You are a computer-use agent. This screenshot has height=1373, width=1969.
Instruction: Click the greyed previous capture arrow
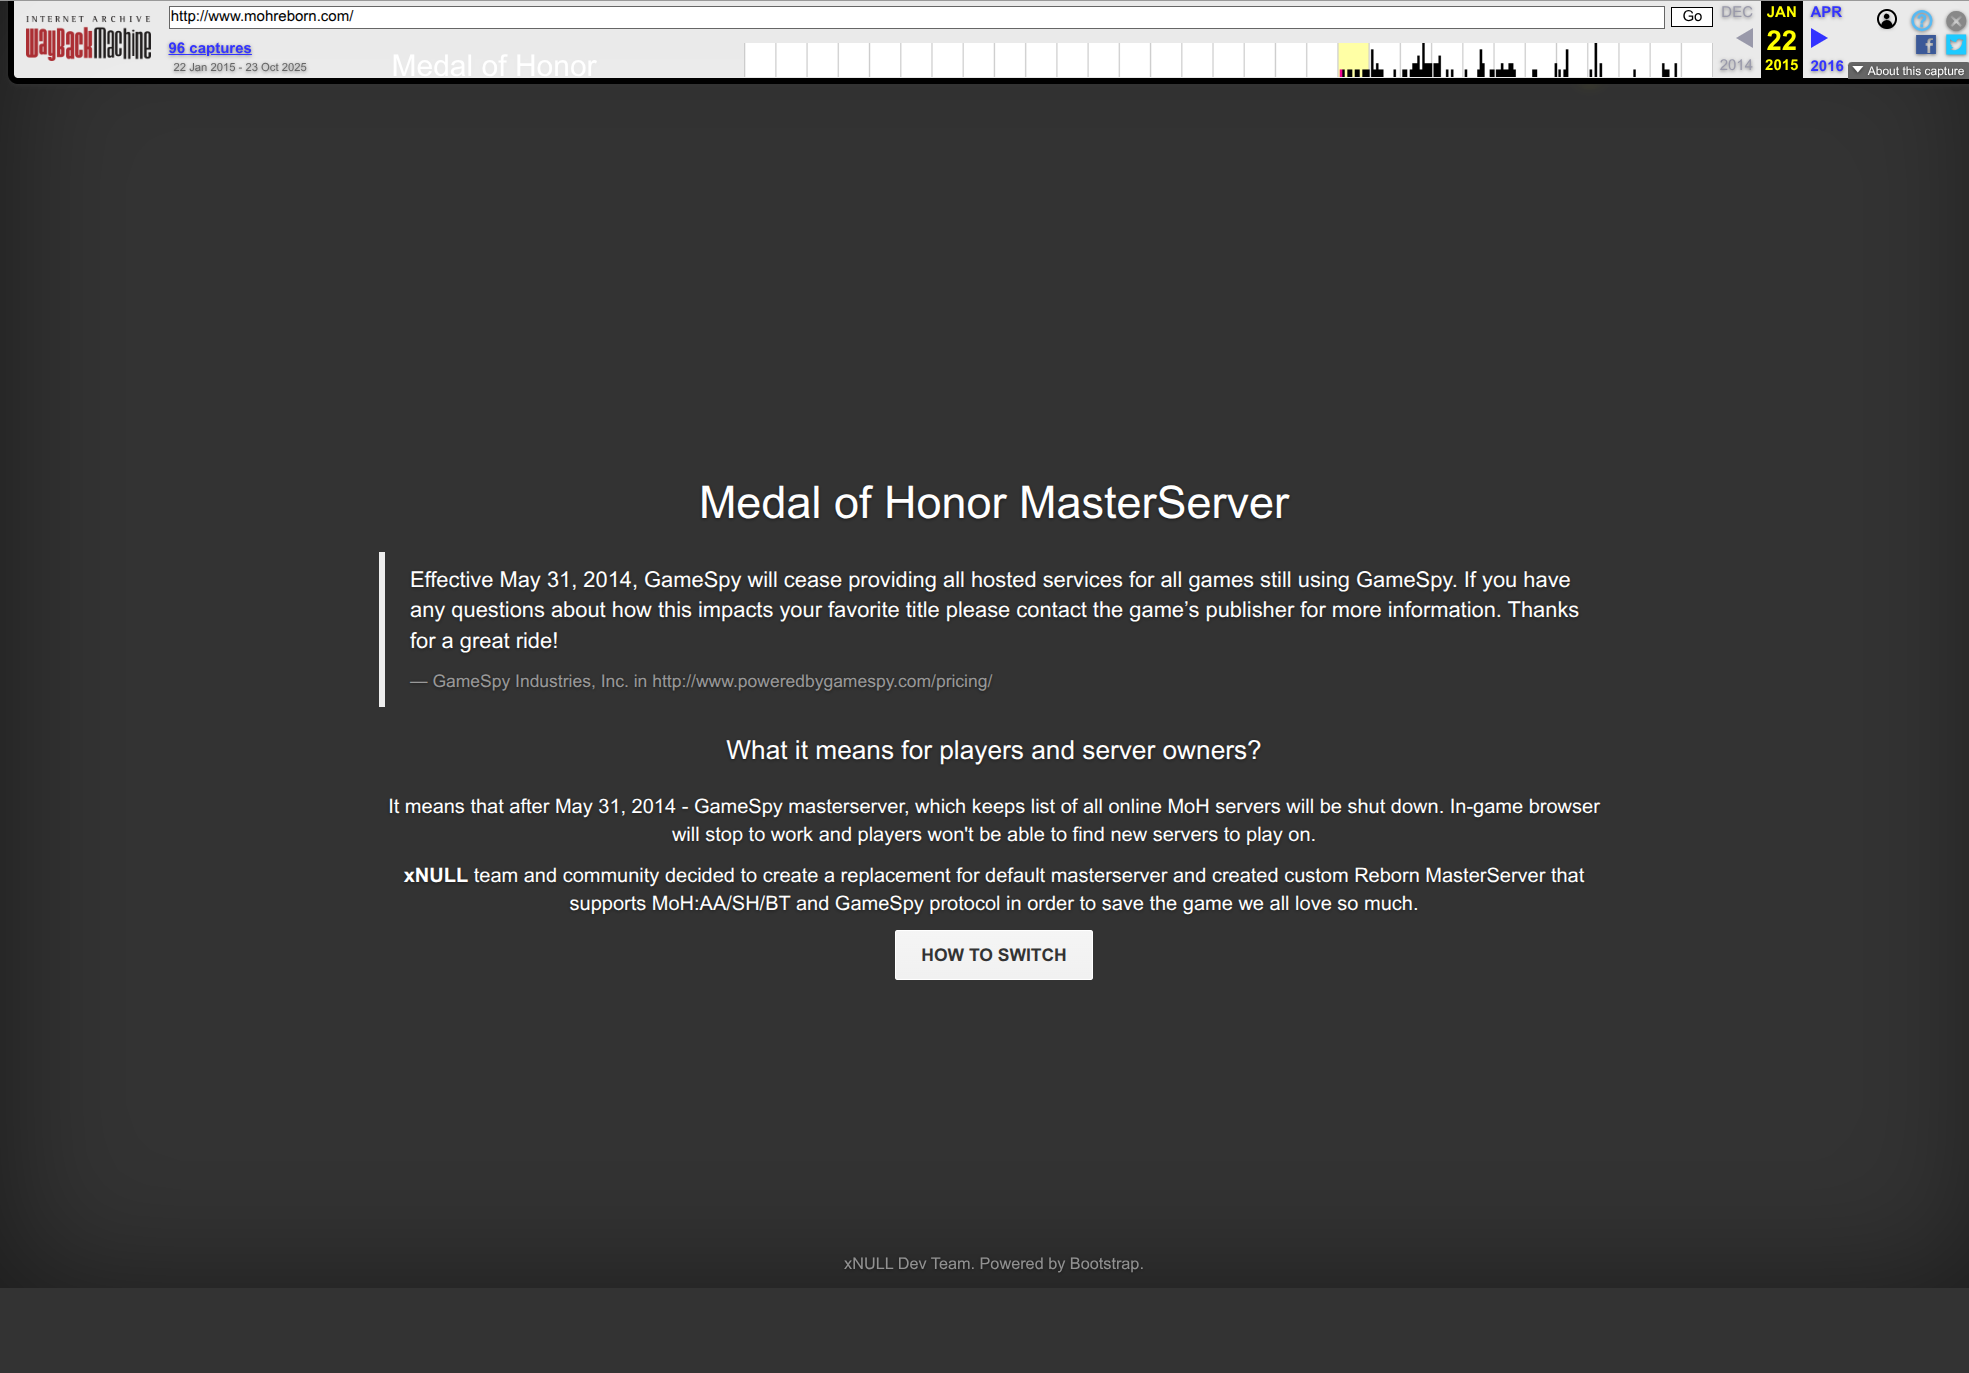(x=1744, y=39)
